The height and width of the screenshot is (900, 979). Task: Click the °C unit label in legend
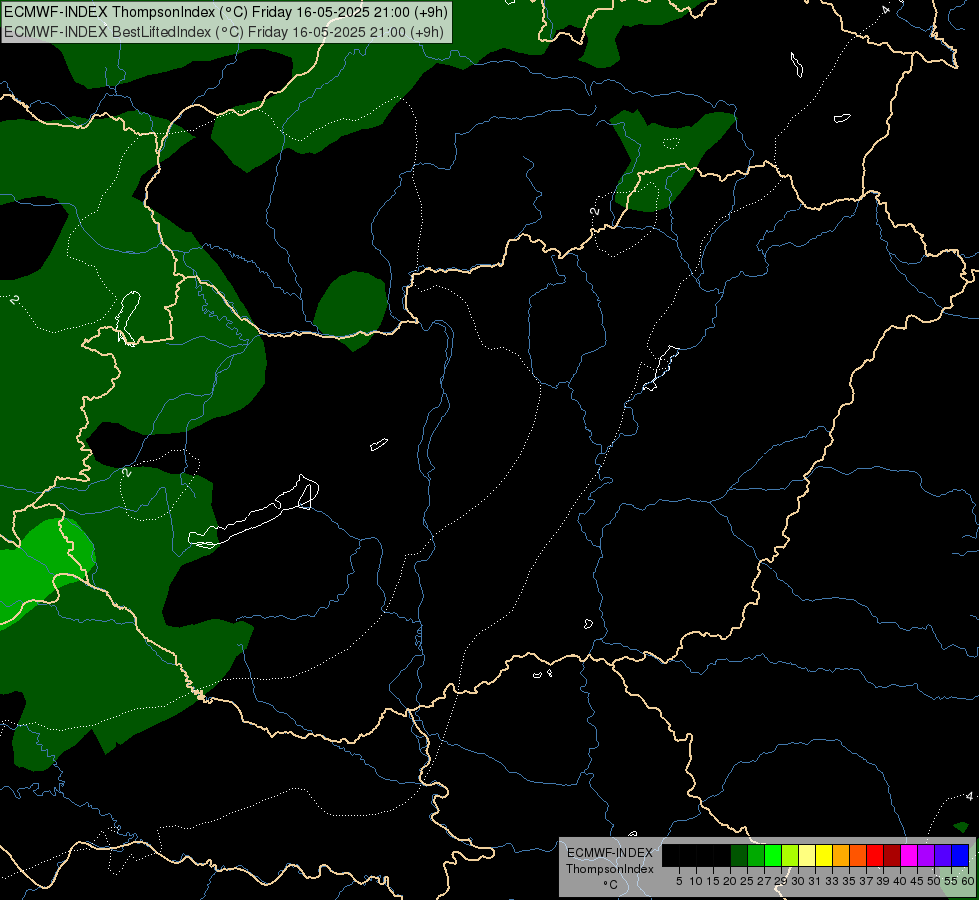[x=611, y=885]
